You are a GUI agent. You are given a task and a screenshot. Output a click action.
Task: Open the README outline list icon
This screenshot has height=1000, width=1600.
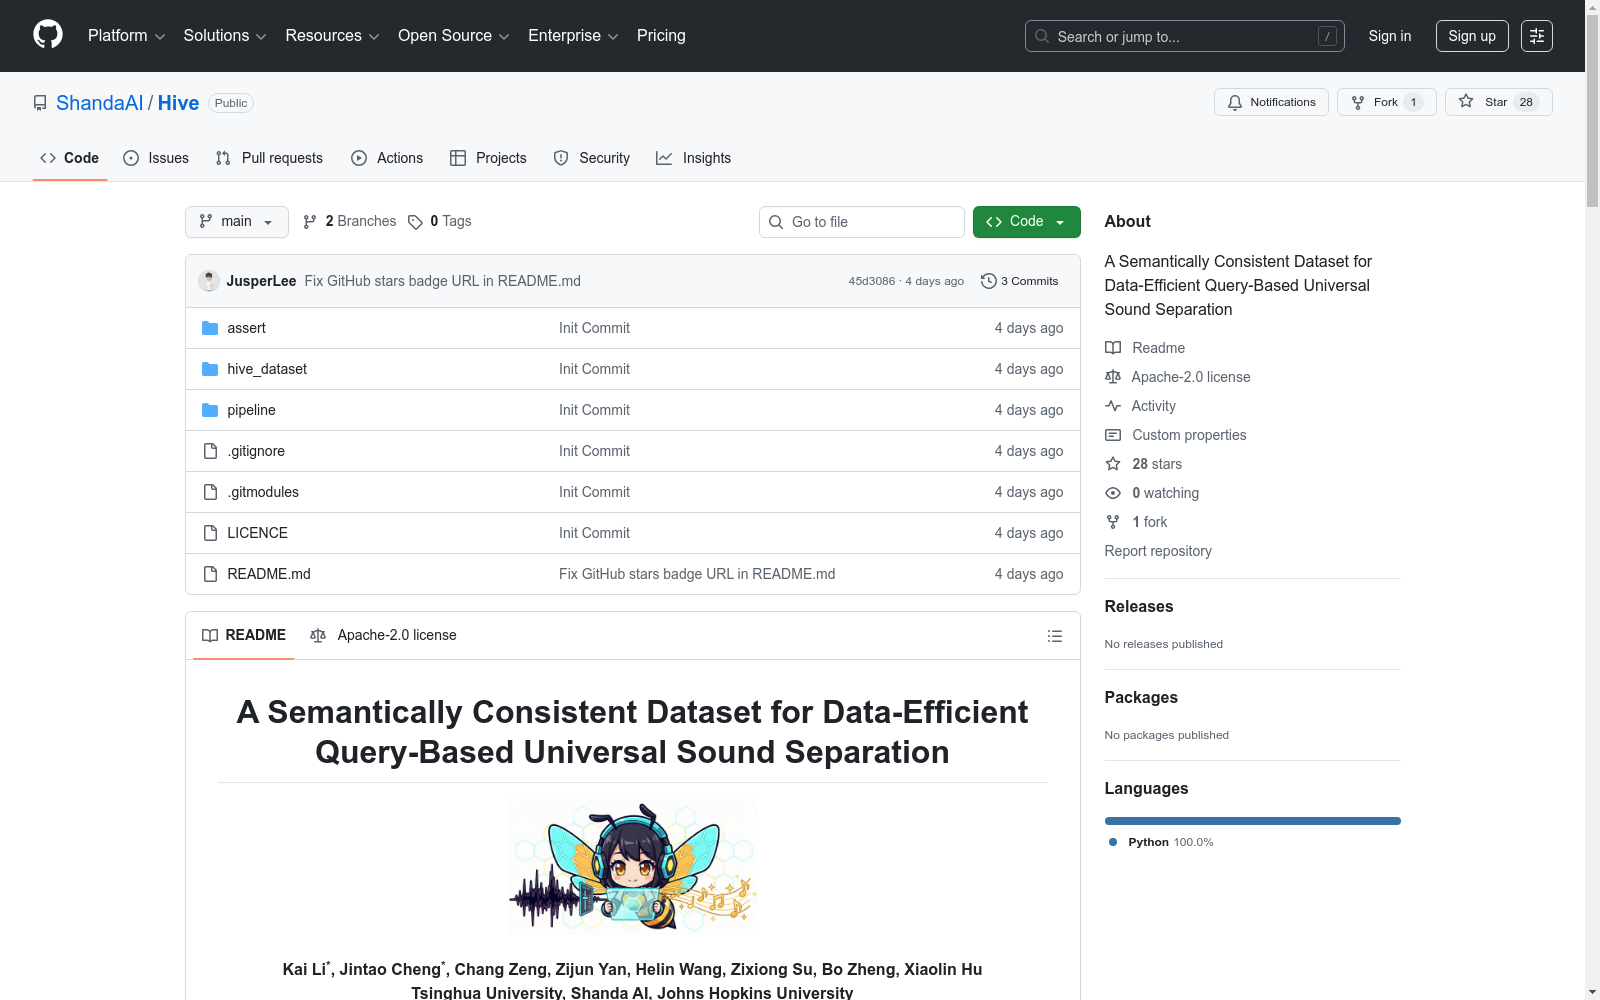point(1054,636)
